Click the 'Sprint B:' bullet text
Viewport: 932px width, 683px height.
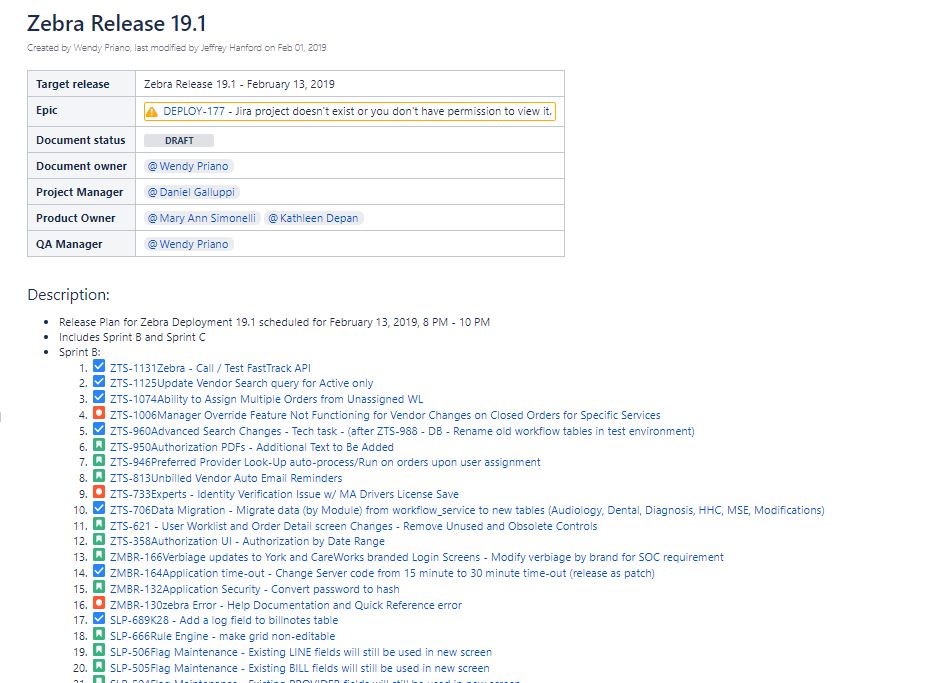[80, 352]
